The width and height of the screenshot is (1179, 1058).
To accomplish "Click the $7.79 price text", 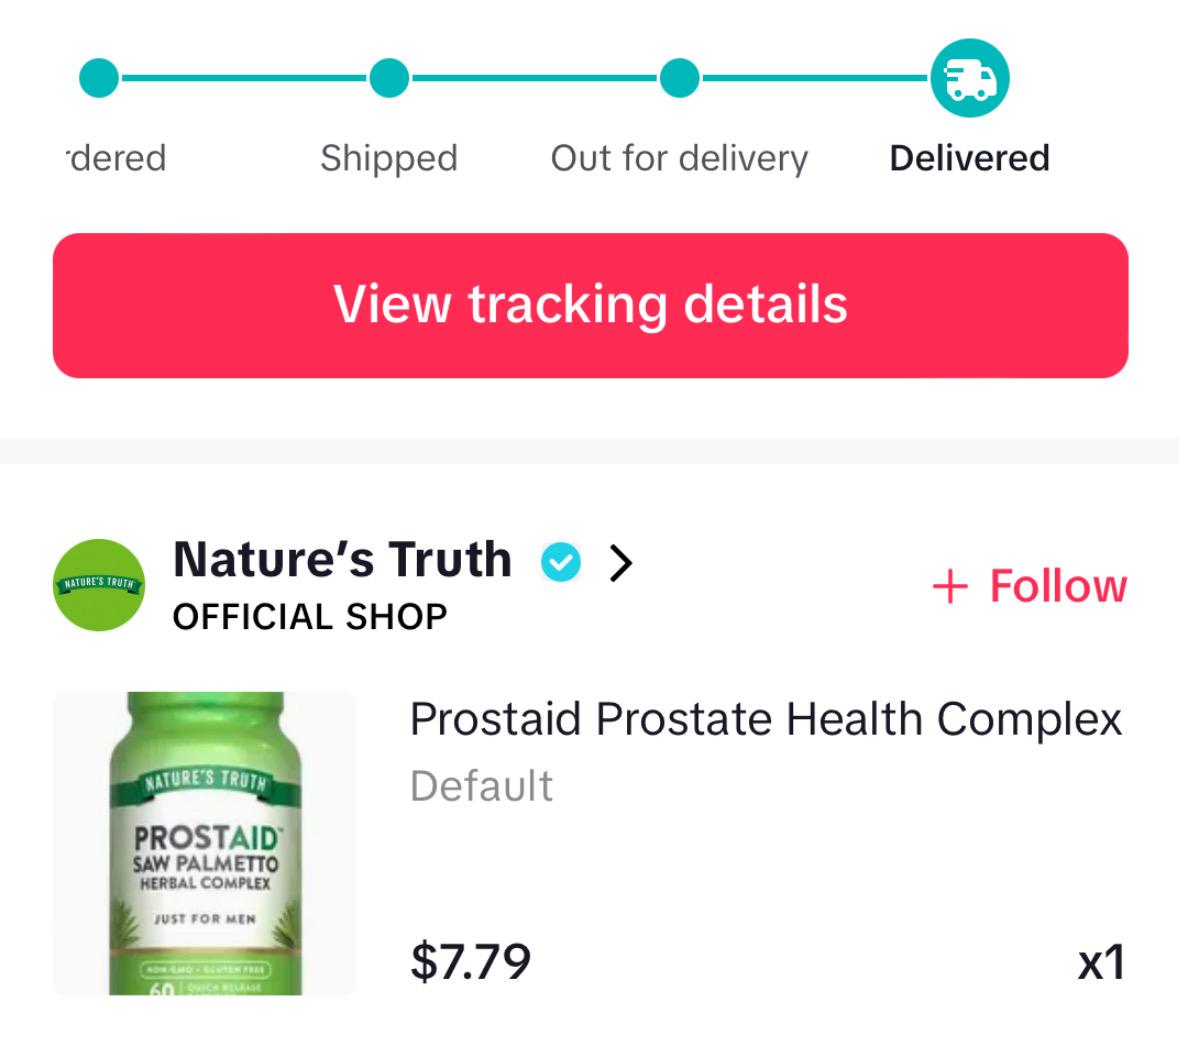I will tap(470, 961).
